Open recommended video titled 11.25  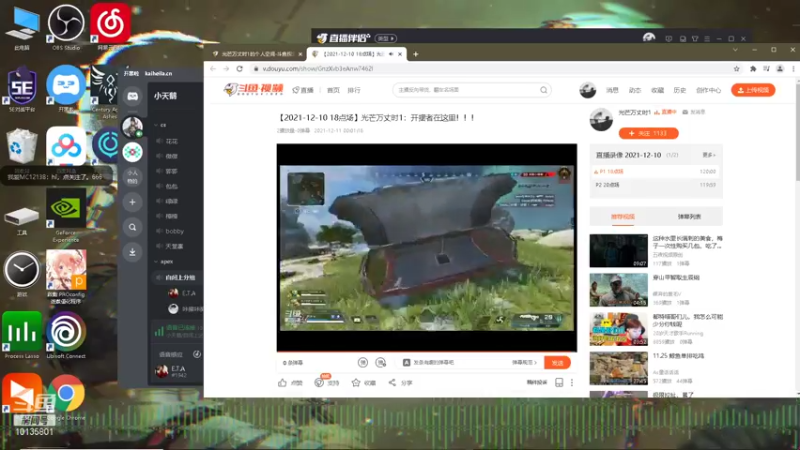tap(679, 356)
